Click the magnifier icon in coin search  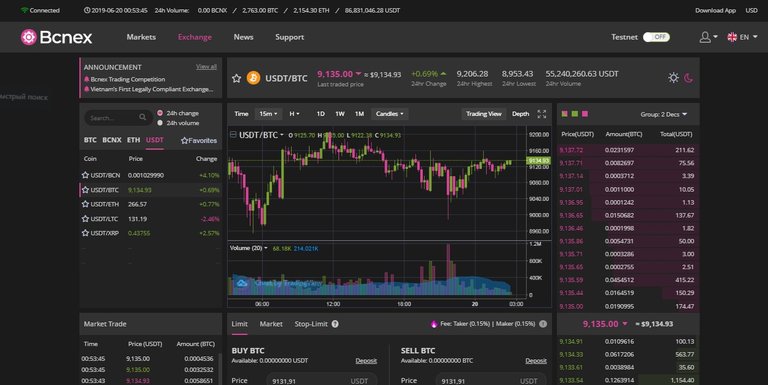pyautogui.click(x=143, y=117)
